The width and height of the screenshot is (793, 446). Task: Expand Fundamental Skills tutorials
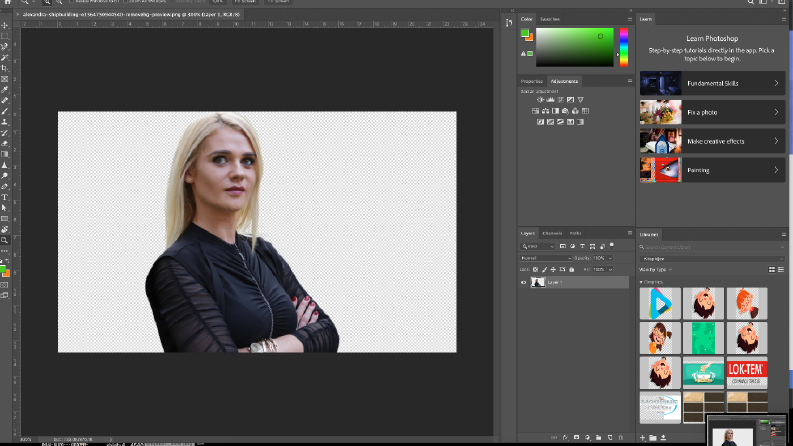point(712,83)
